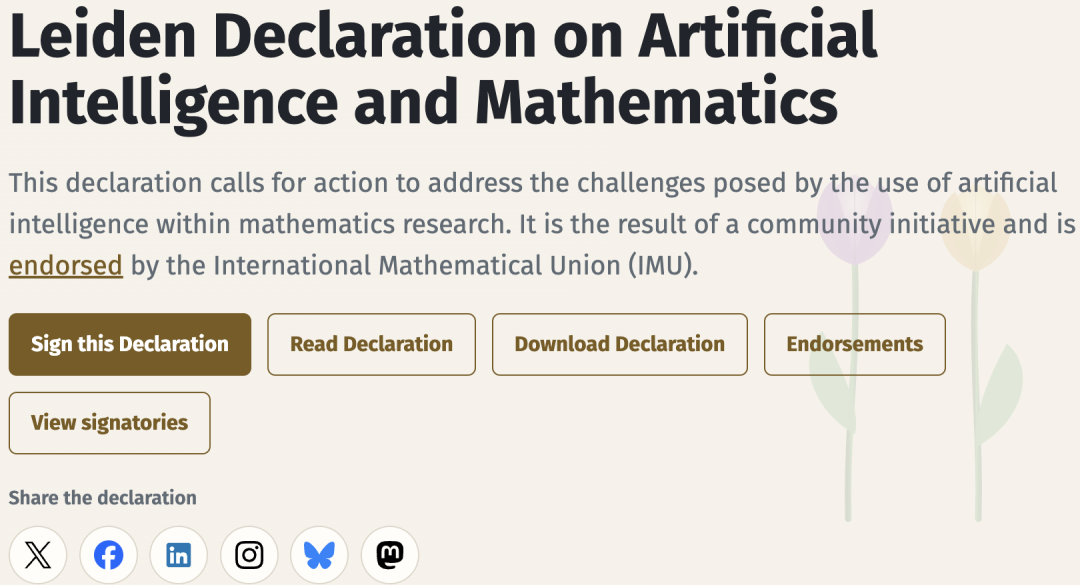Screen dimensions: 1080x585
Task: Click the Sign this Declaration button
Action: click(x=129, y=345)
